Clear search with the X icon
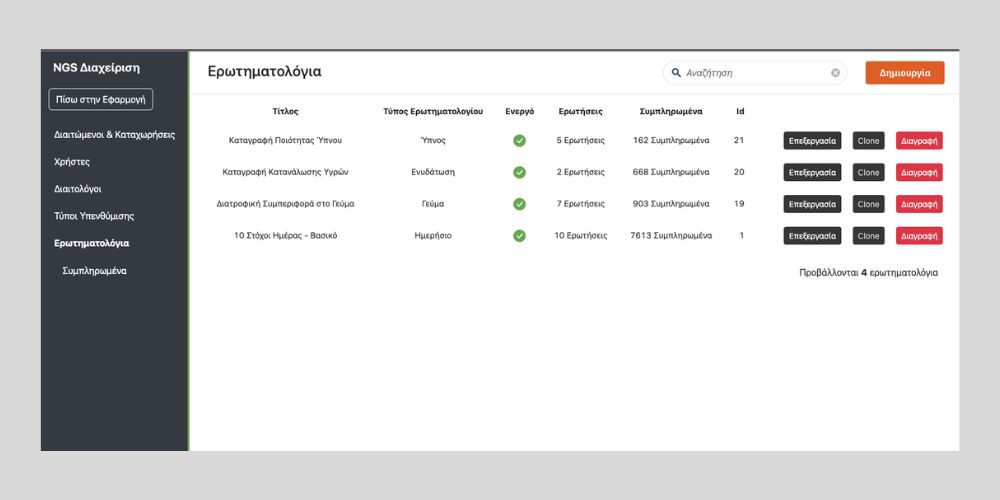Screen dimensions: 1000x500 [x=835, y=73]
